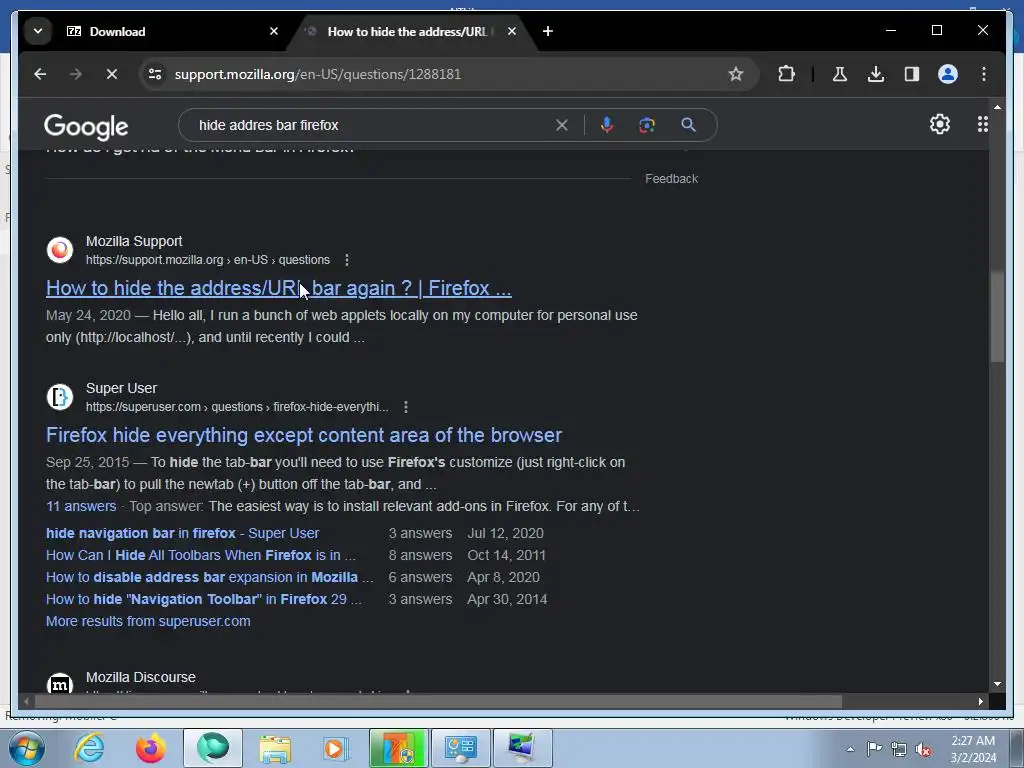
Task: Click the taskbar clock showing 2:27 AM
Action: (x=973, y=749)
